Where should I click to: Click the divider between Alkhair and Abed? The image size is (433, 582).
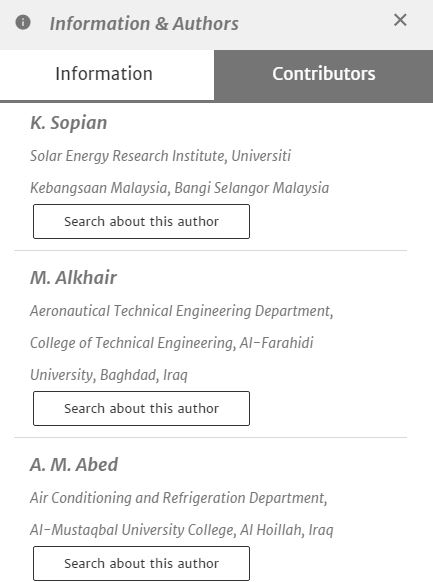click(x=211, y=438)
